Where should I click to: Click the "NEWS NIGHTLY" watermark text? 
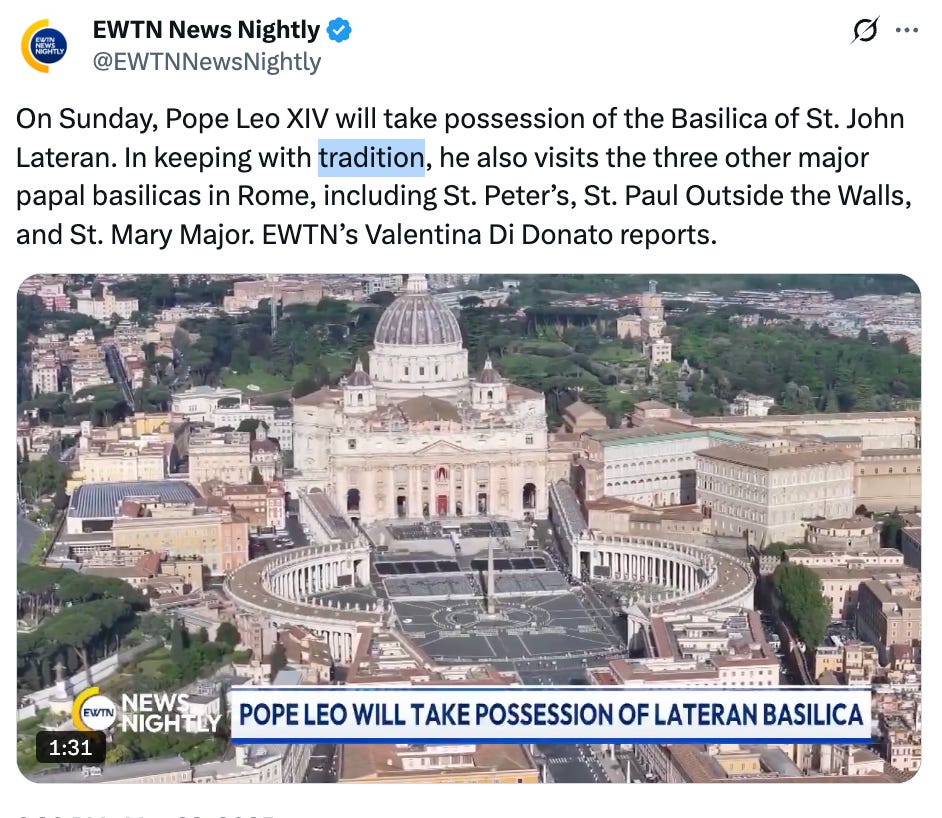[169, 713]
